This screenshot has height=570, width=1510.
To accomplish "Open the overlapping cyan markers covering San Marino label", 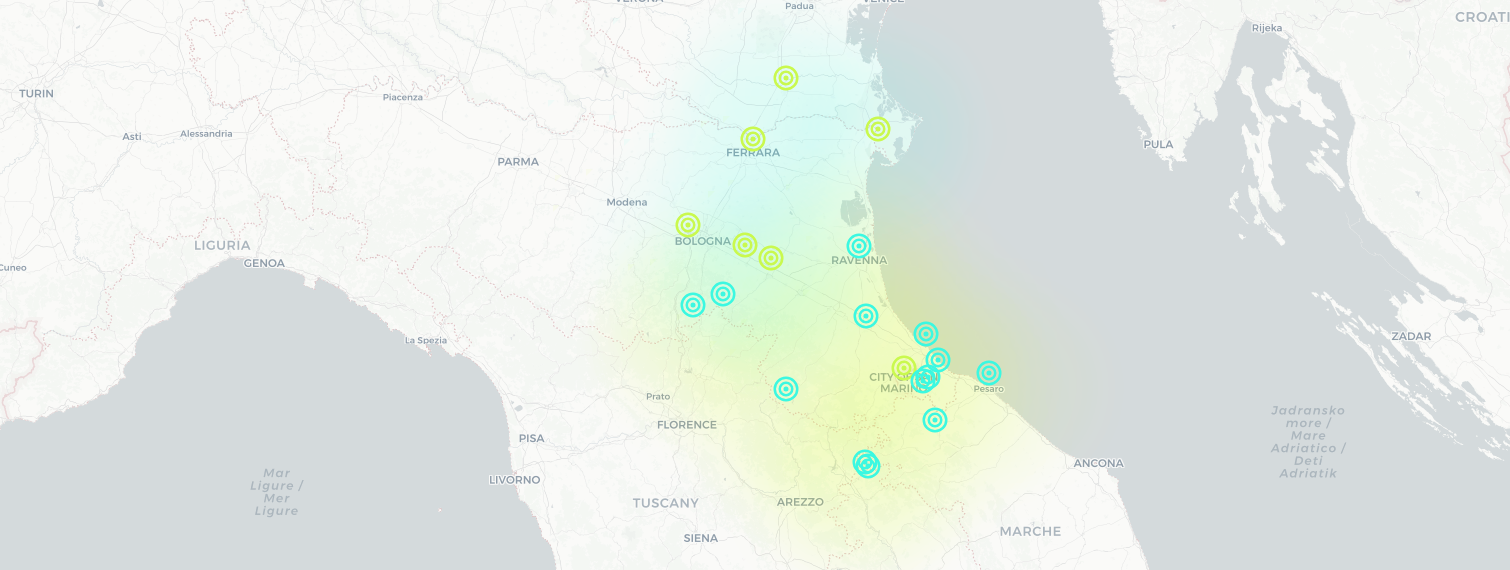I will [925, 379].
